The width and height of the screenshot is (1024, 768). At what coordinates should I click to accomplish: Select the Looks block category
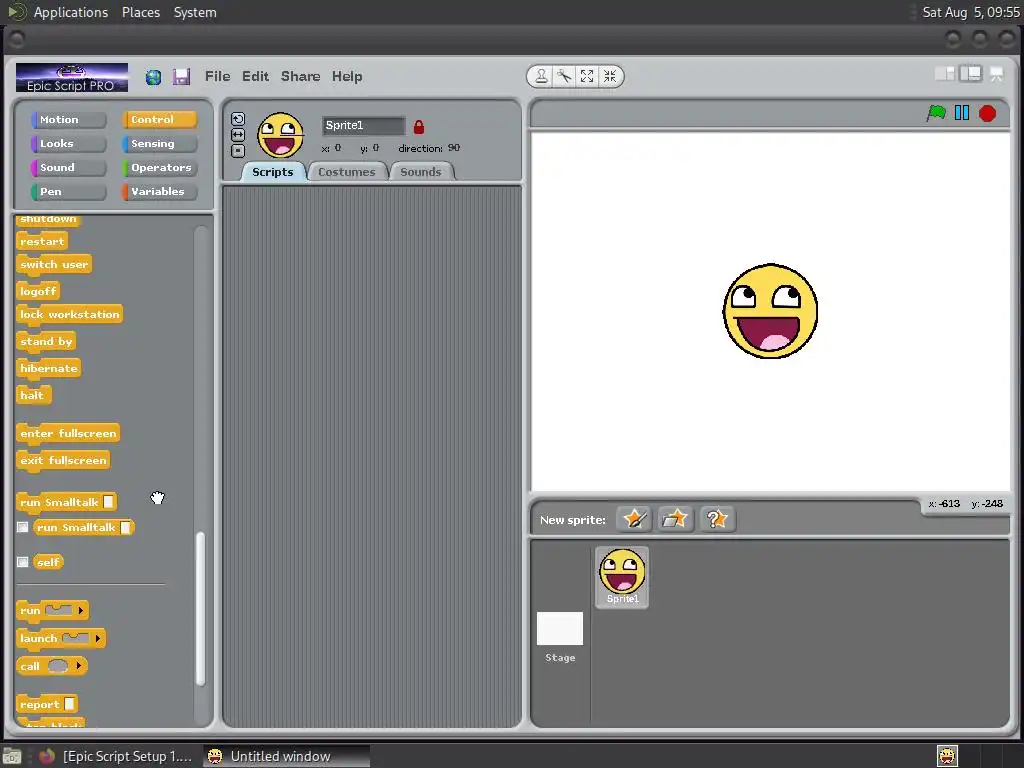tap(68, 144)
